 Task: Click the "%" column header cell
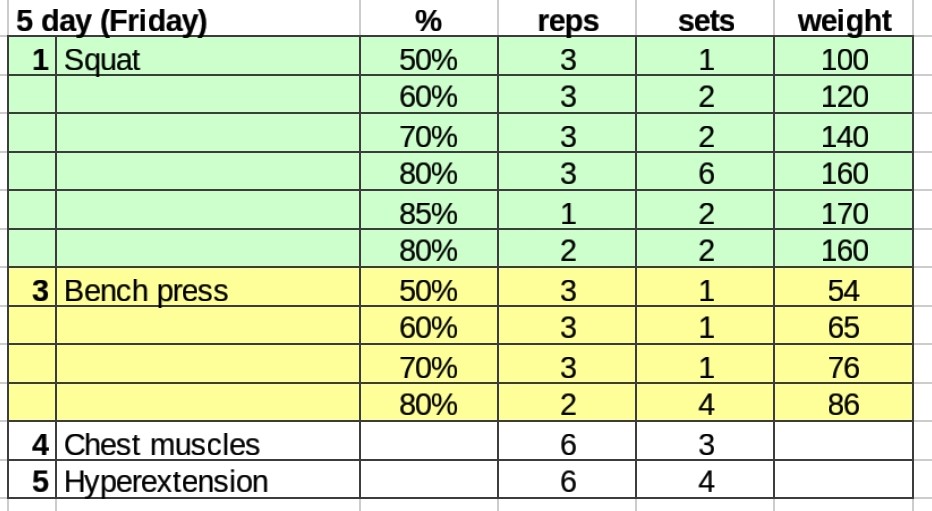click(x=428, y=21)
